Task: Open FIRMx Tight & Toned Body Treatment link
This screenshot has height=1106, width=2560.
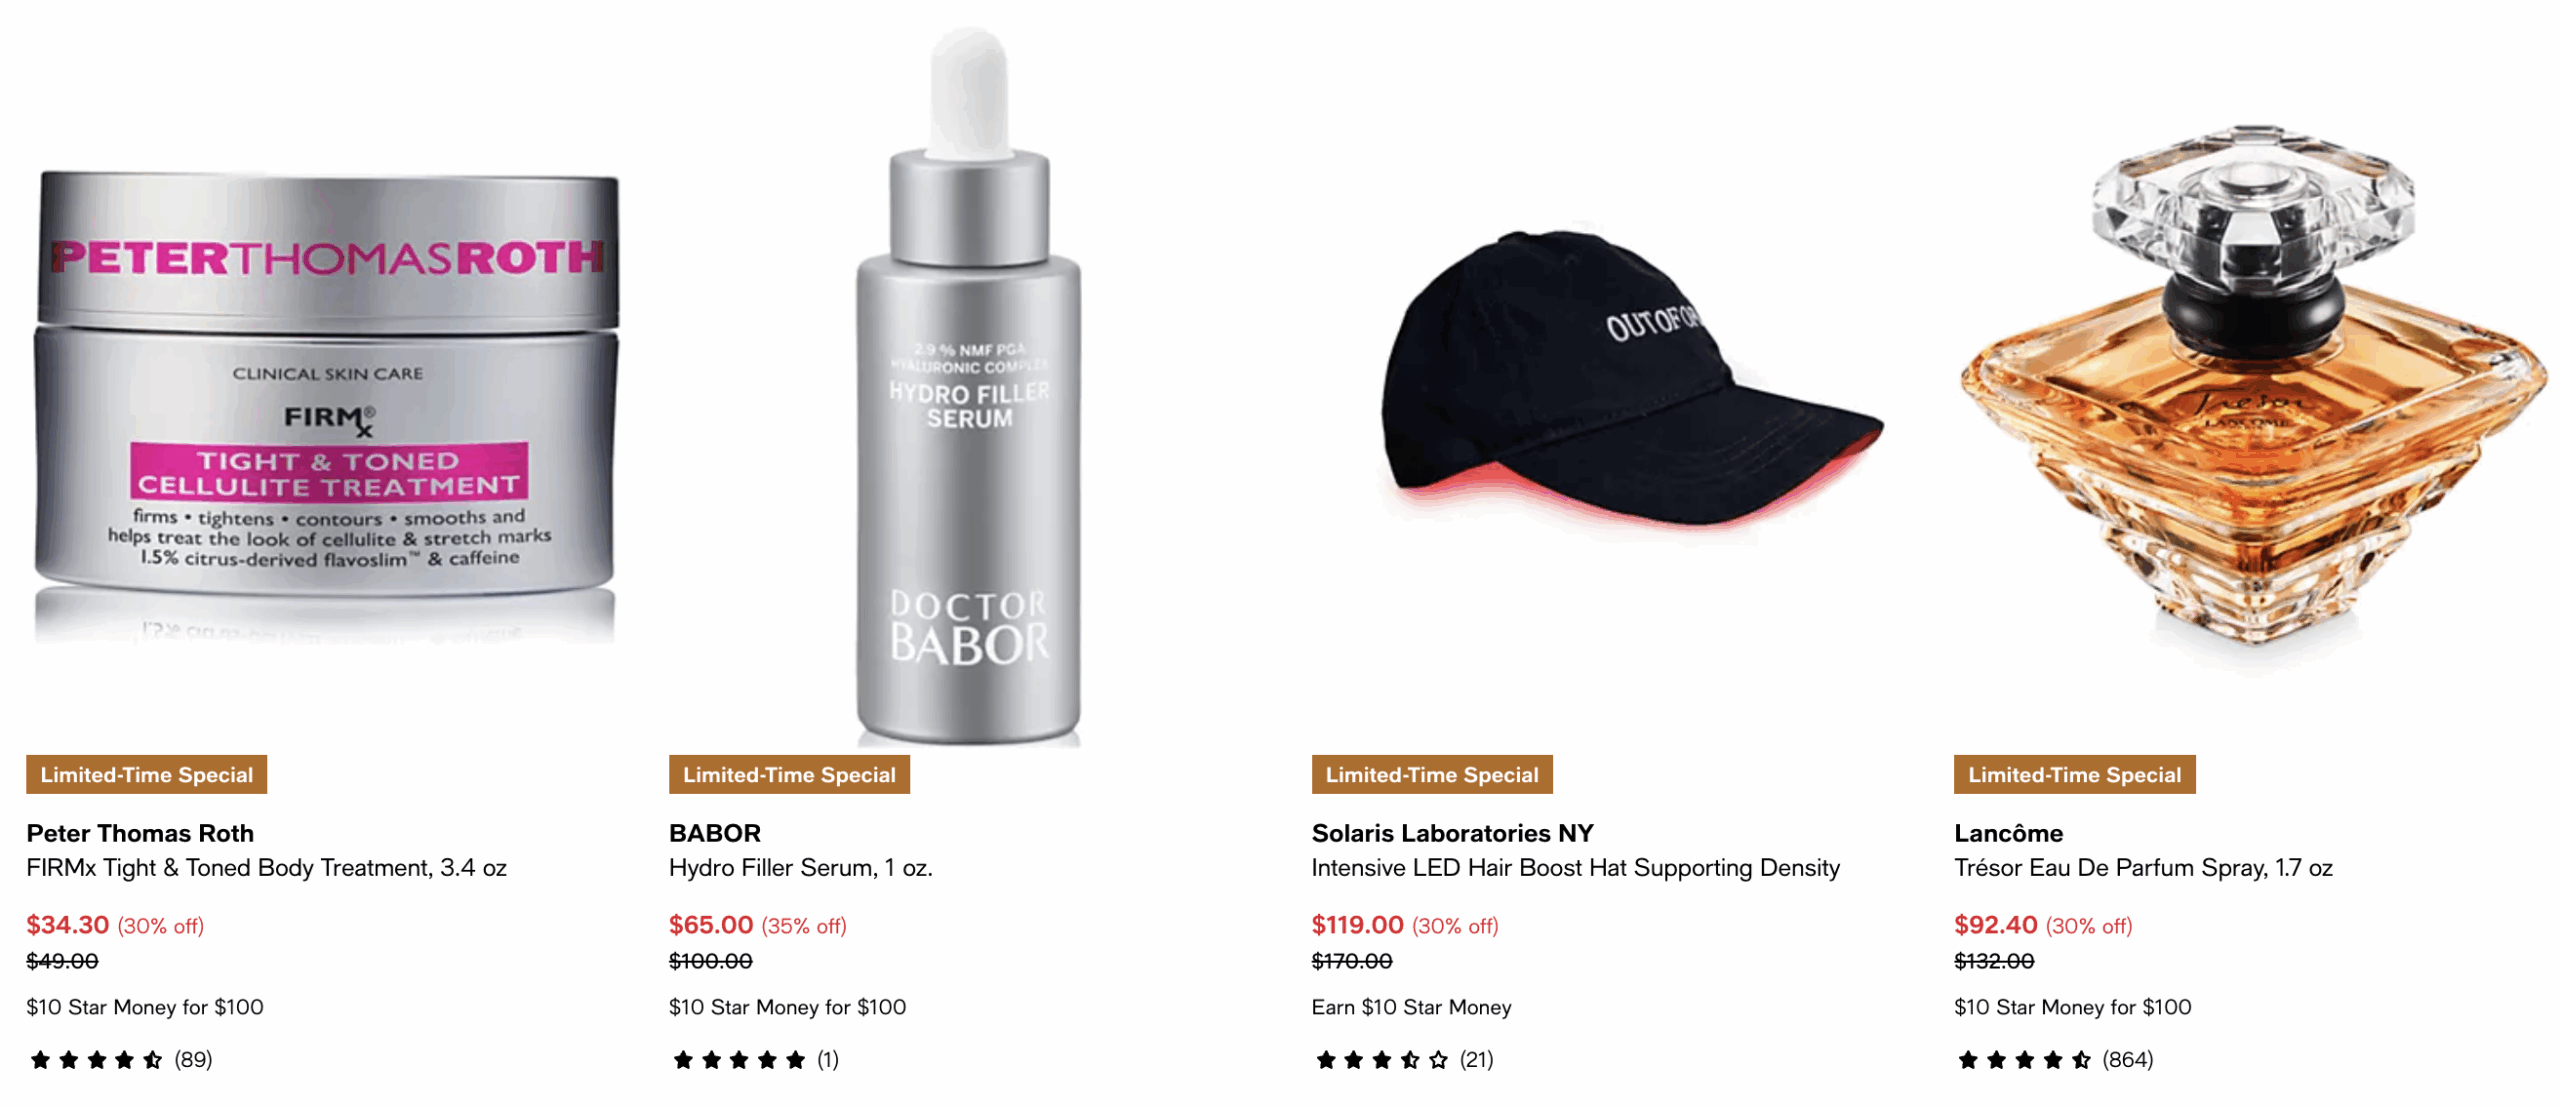Action: [266, 868]
